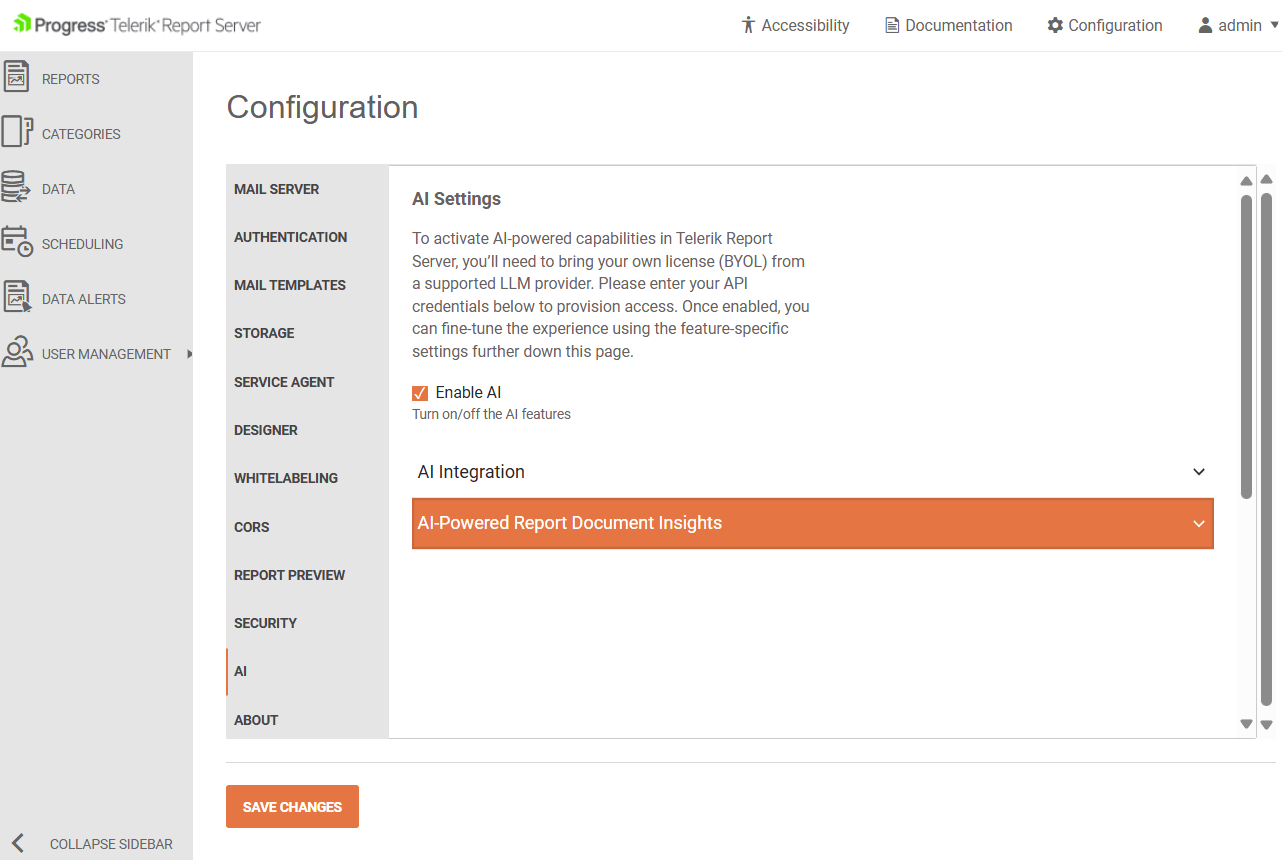1282x860 pixels.
Task: Collapse the AI-Powered Report Document Insights panel
Action: tap(1198, 523)
